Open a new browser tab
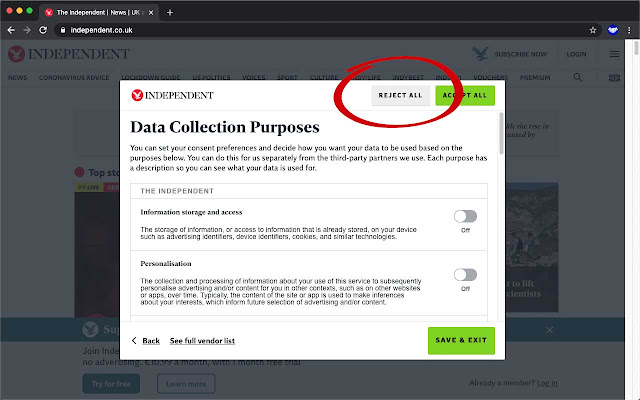640x400 pixels. (170, 13)
